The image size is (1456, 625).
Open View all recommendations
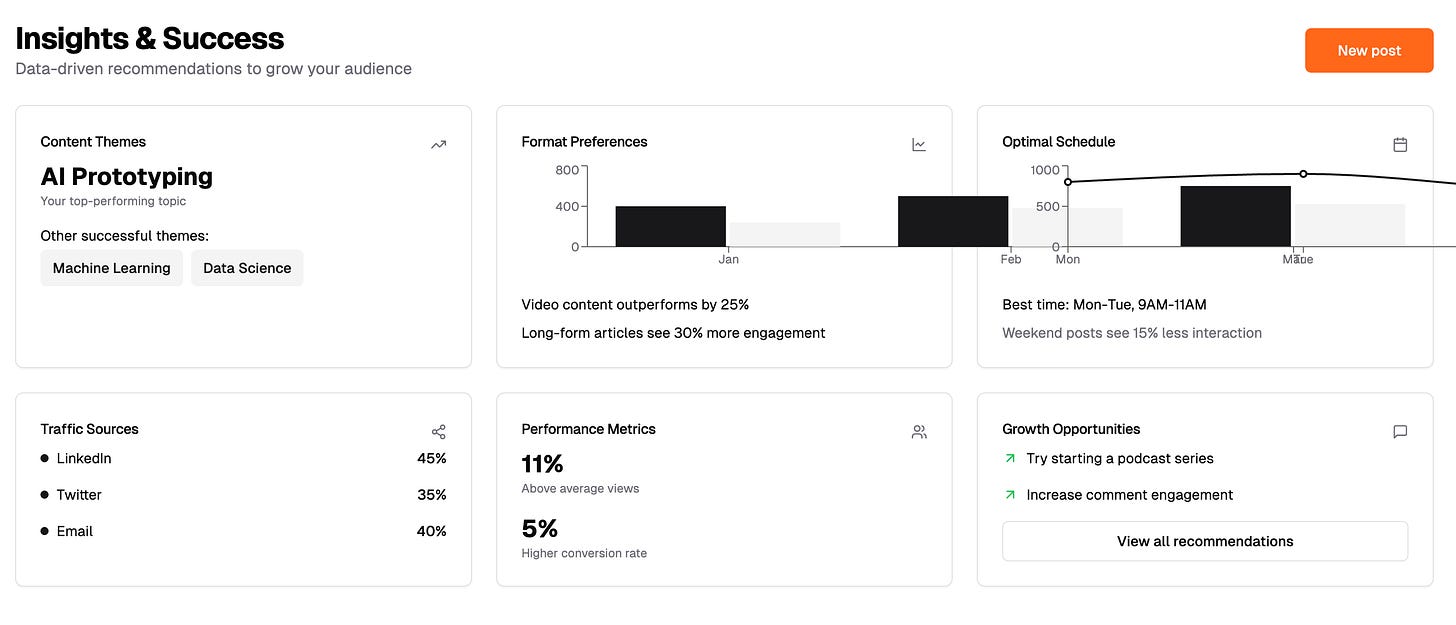[x=1205, y=541]
